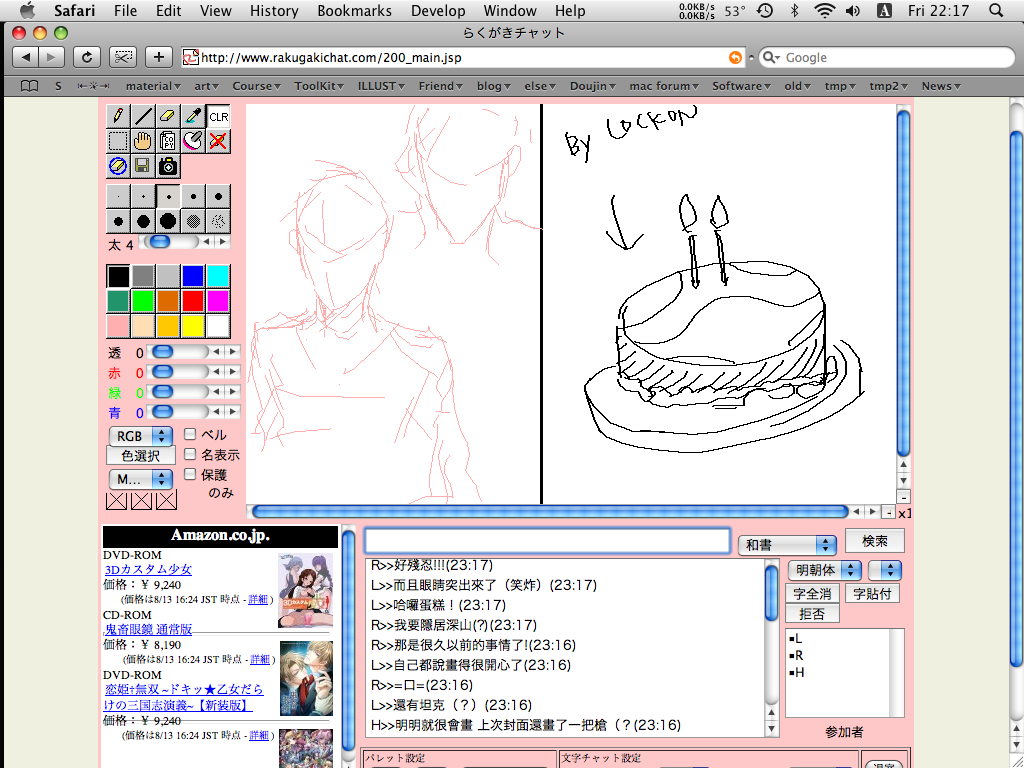Select the highlighted third brush size
Image resolution: width=1024 pixels, height=768 pixels.
pos(168,196)
